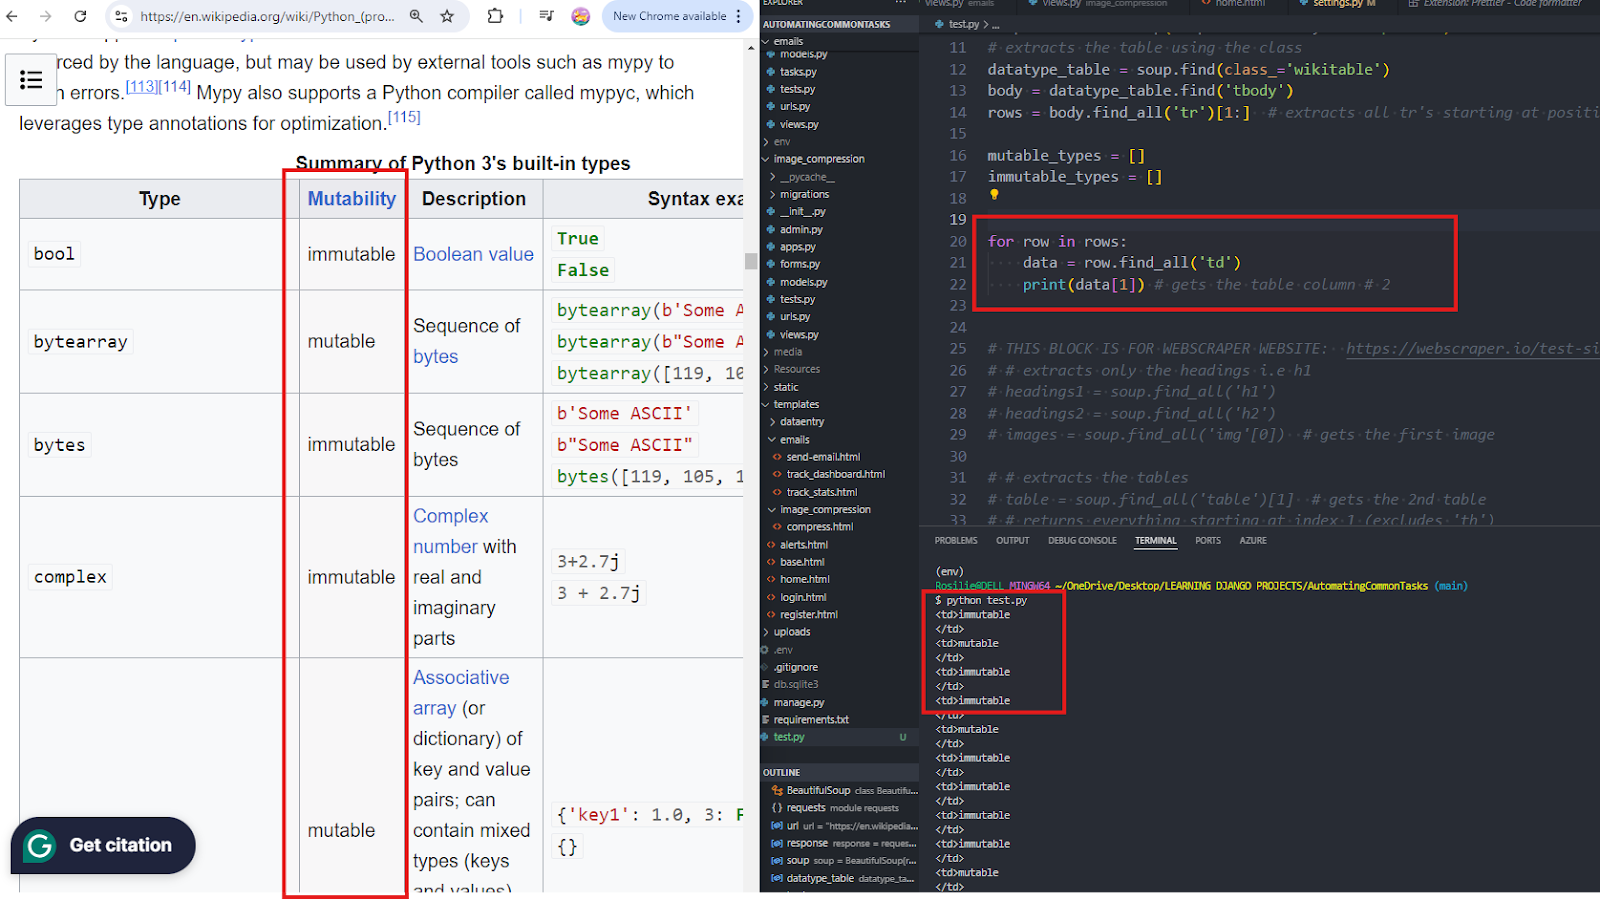Collapse image_compression folder above __pycache__
Image resolution: width=1600 pixels, height=900 pixels.
819,159
